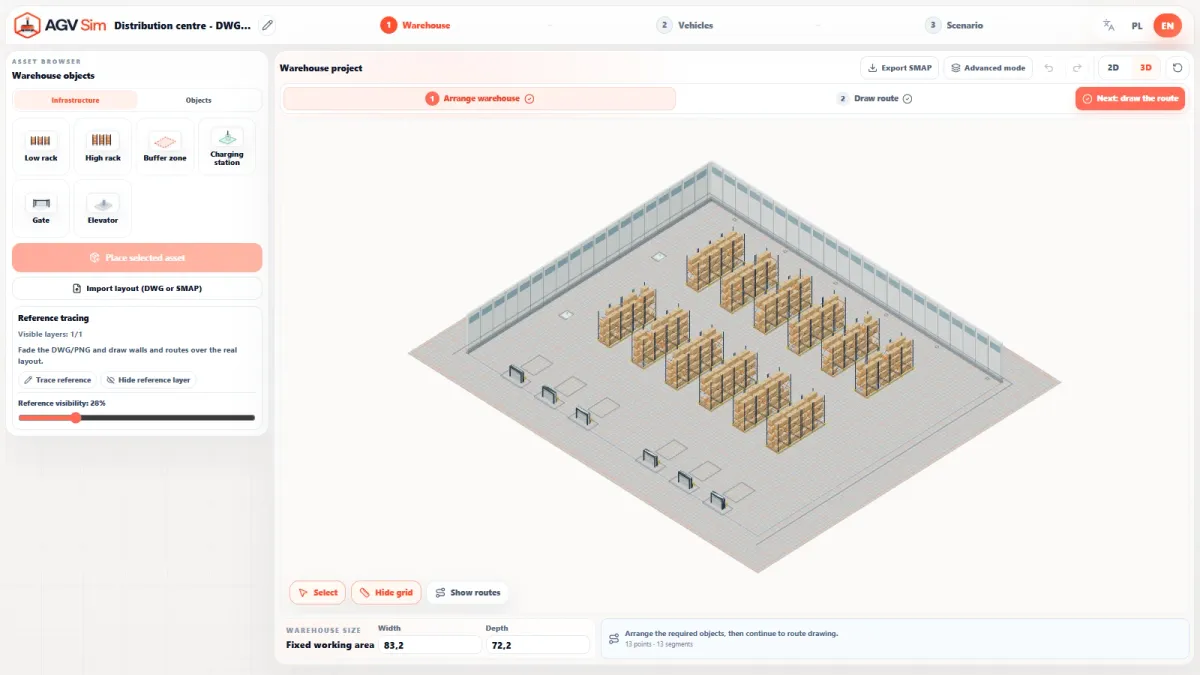Activate the Select tool
This screenshot has width=1200, height=675.
click(317, 593)
